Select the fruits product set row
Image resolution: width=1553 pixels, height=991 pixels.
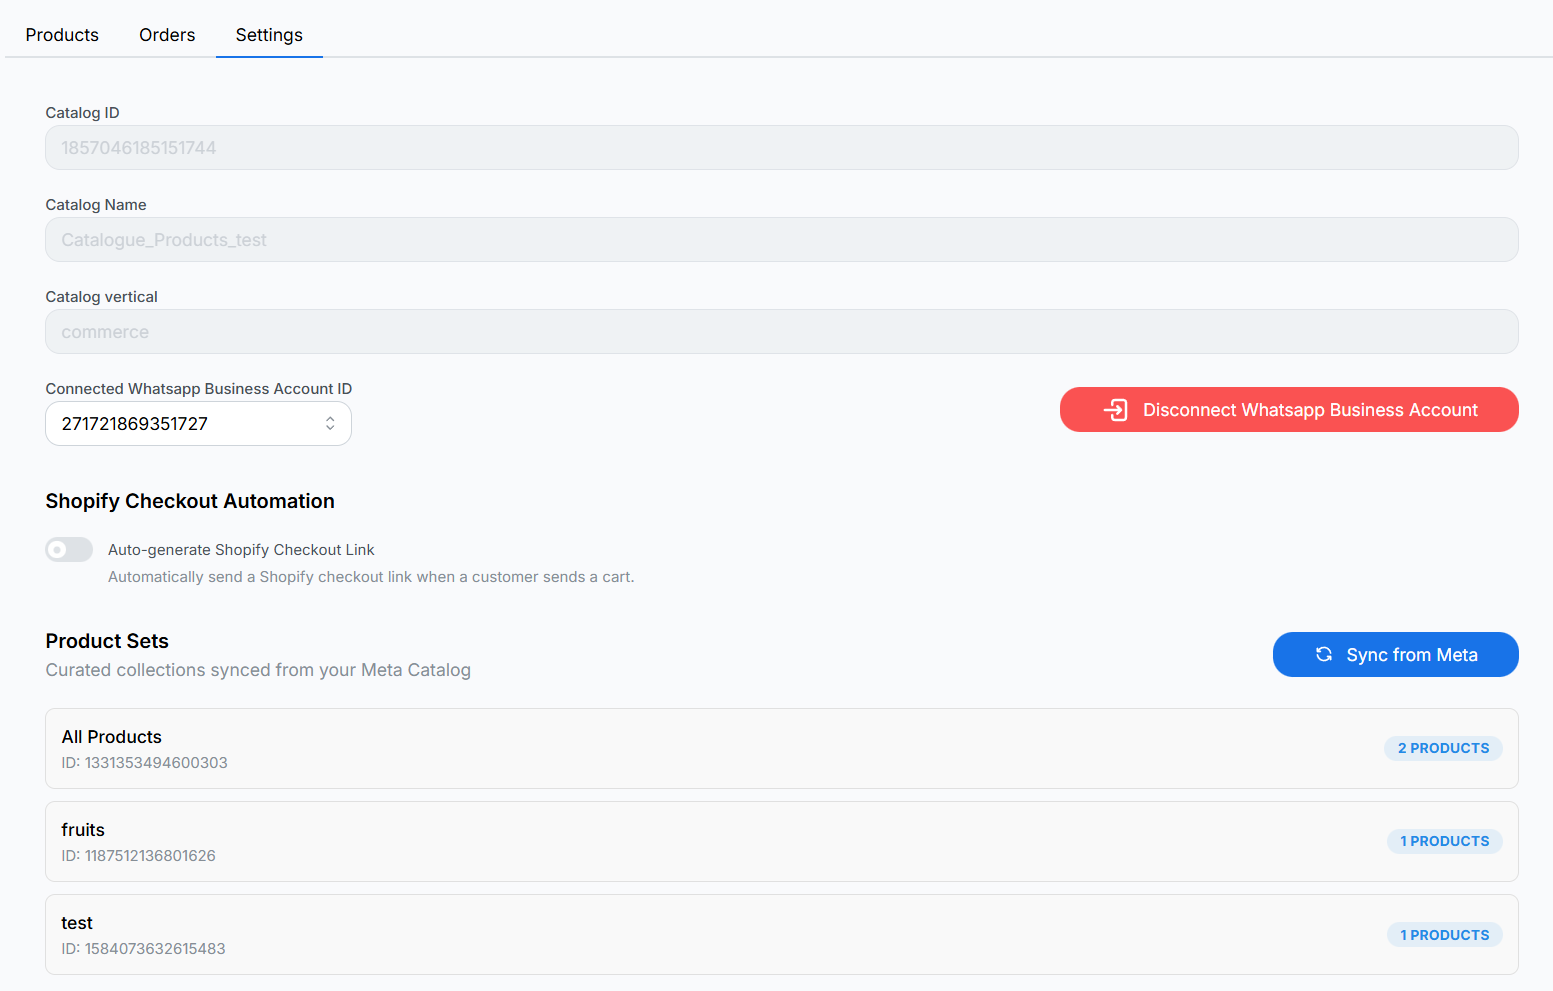(x=700, y=842)
